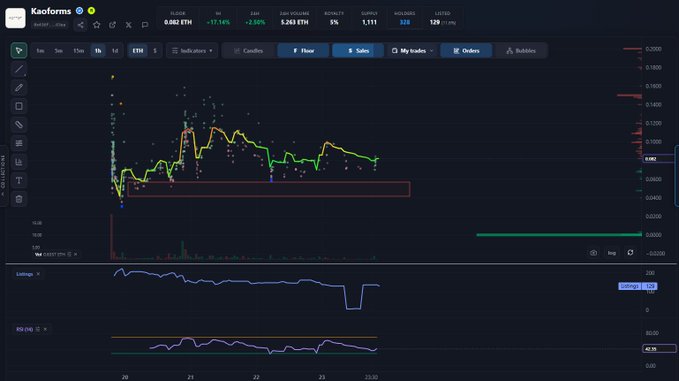Screen dimensions: 679x381
Task: Open RSI (14) settings icon
Action: pyautogui.click(x=38, y=329)
